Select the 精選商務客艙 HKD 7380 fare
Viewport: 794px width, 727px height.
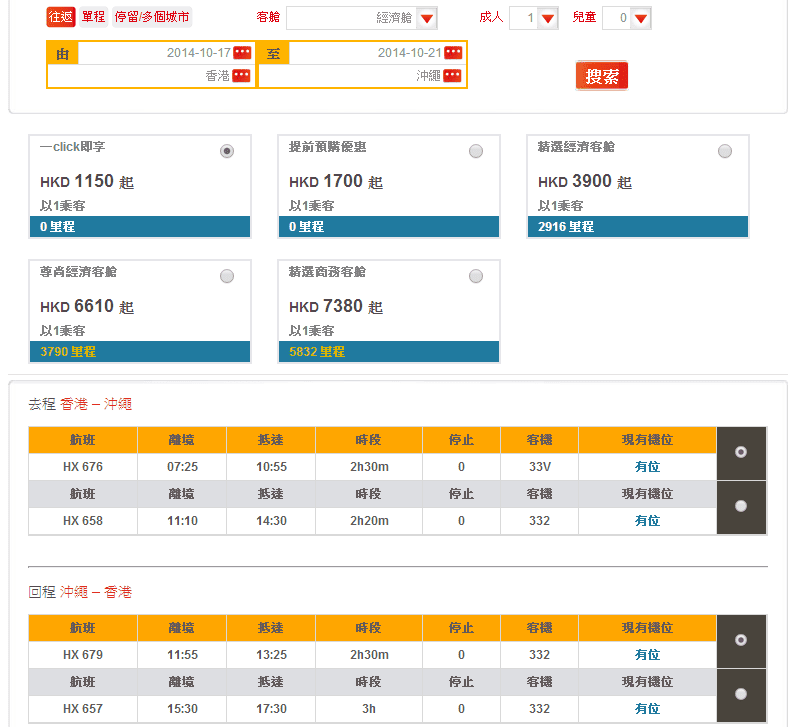[476, 276]
